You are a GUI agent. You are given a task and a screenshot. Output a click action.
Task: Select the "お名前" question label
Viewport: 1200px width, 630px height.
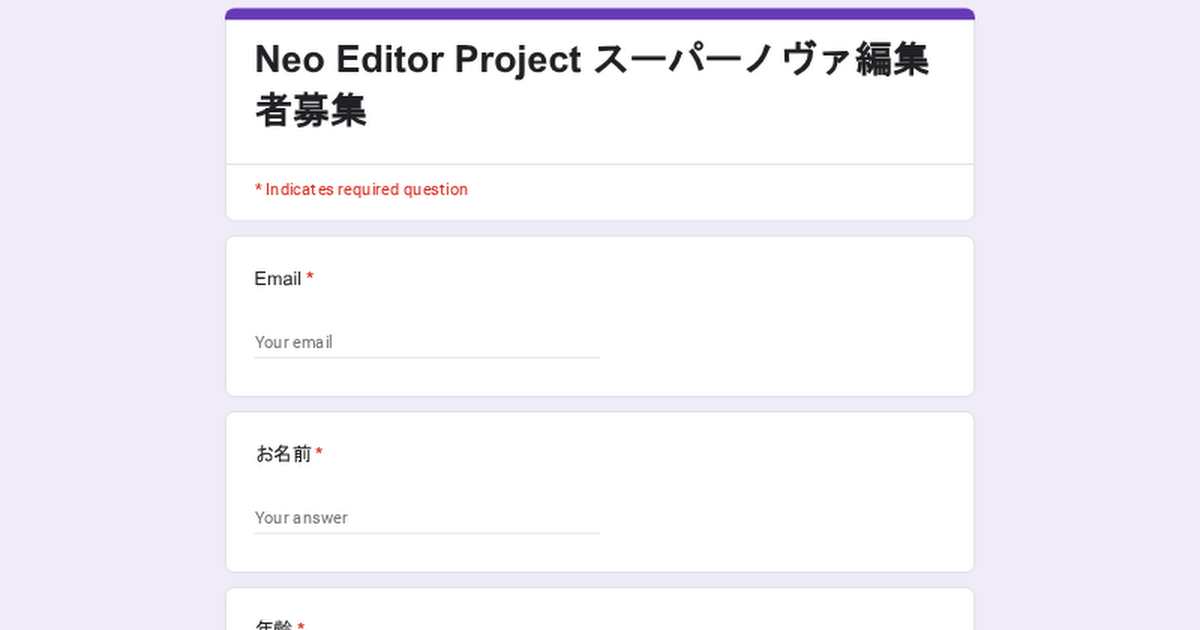coord(283,455)
